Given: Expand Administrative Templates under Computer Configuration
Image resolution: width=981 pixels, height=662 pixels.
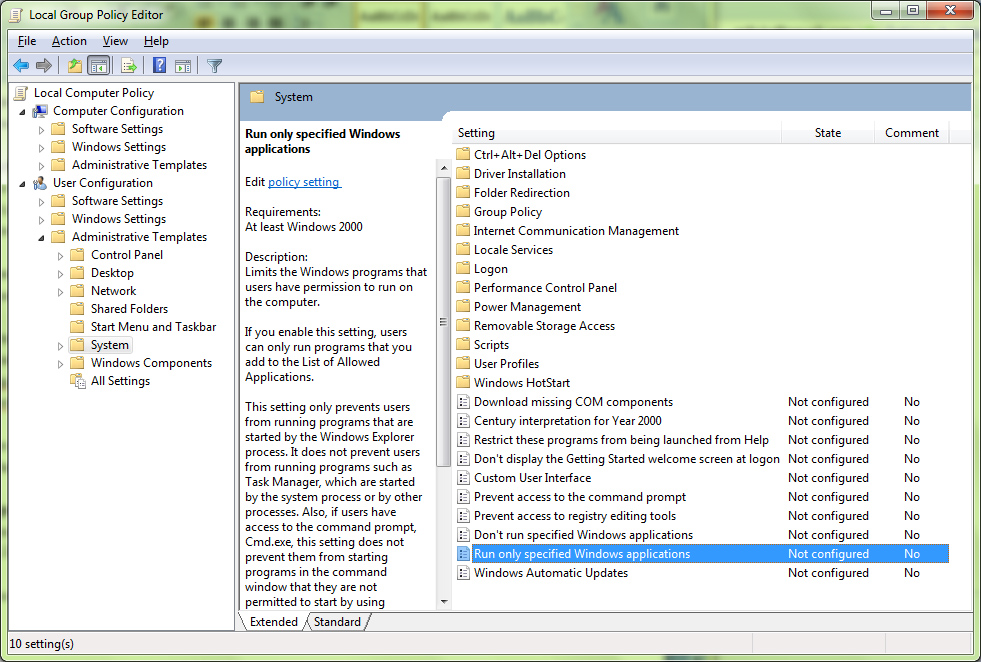Looking at the screenshot, I should tap(42, 166).
